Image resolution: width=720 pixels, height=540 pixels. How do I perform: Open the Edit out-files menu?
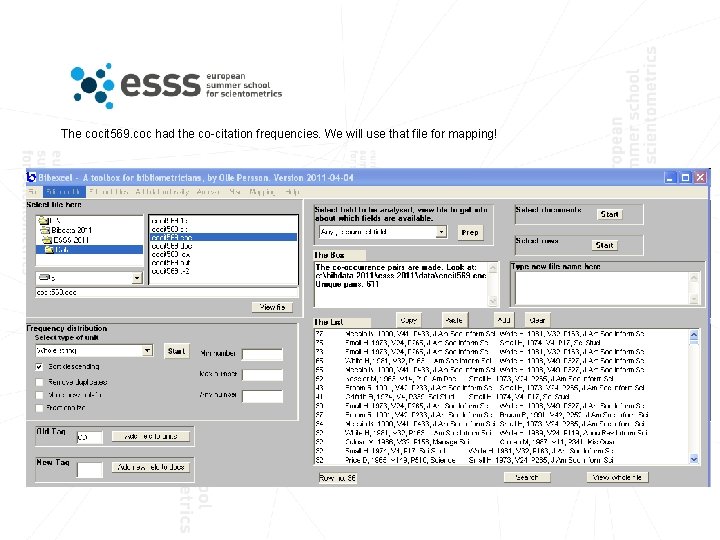(x=108, y=191)
